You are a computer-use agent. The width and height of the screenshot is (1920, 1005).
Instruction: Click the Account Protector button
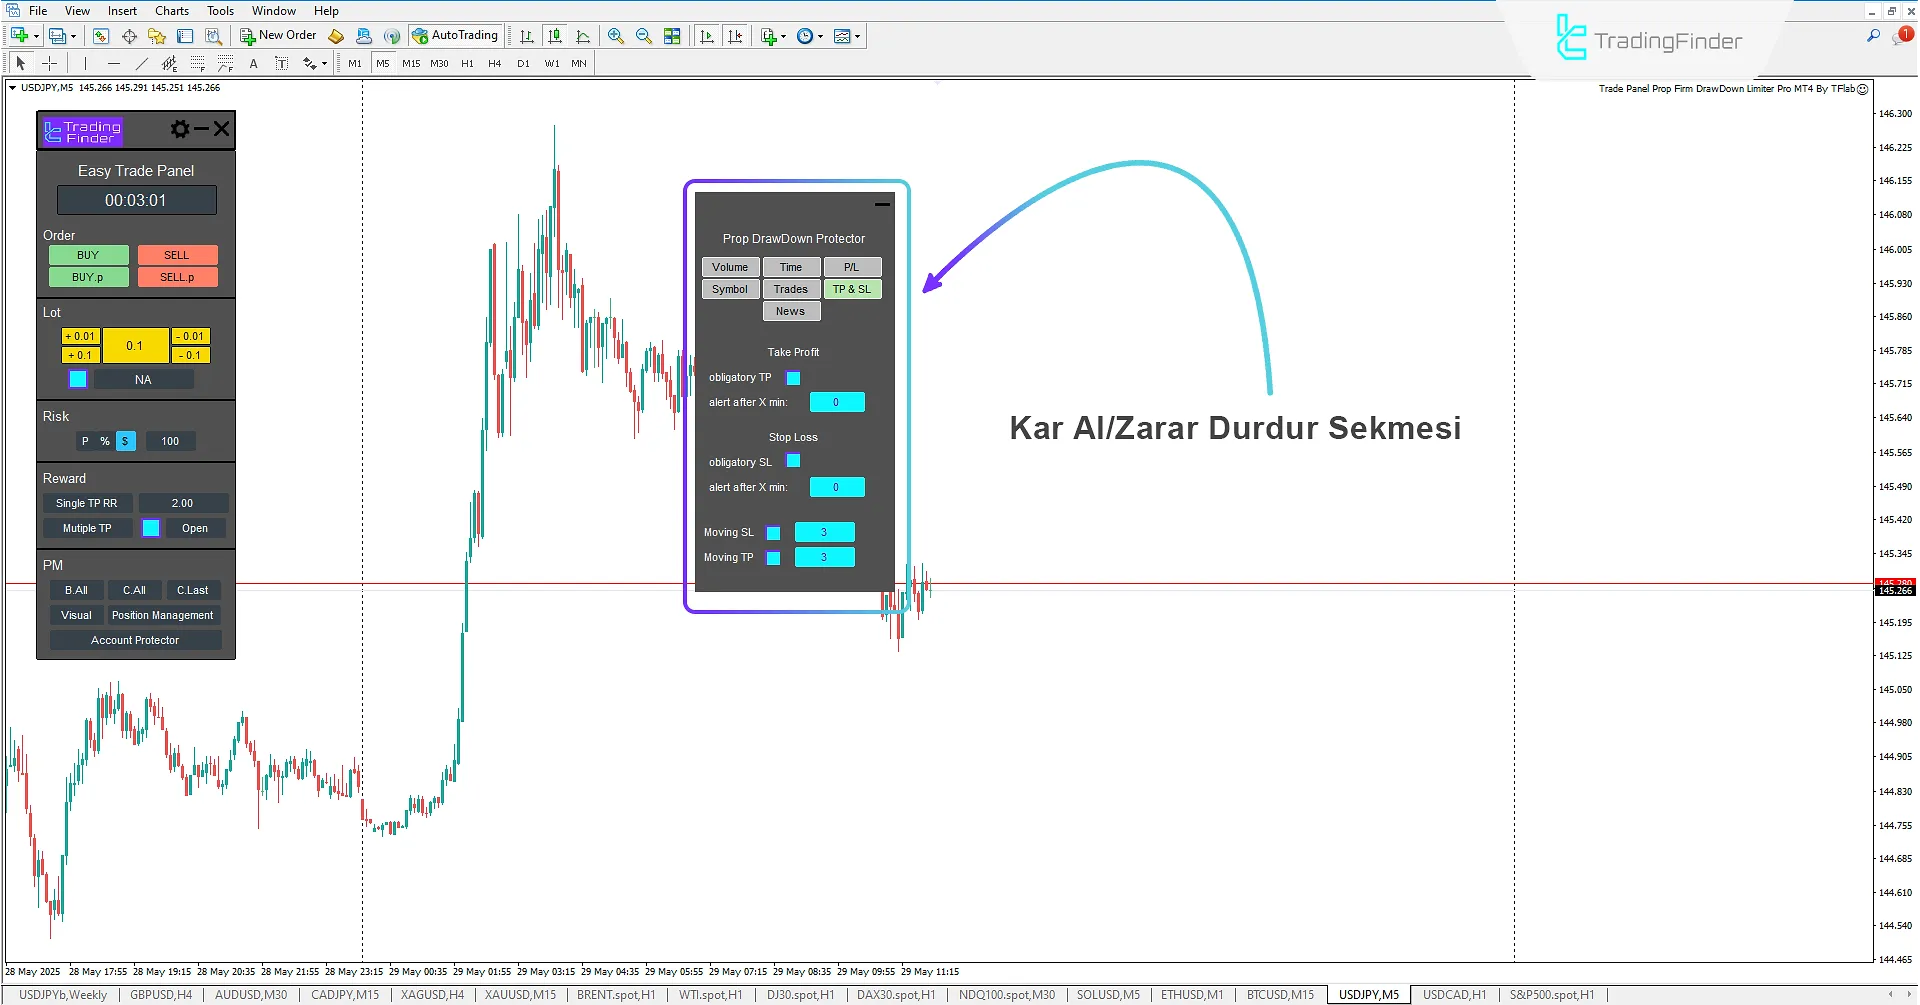point(134,639)
